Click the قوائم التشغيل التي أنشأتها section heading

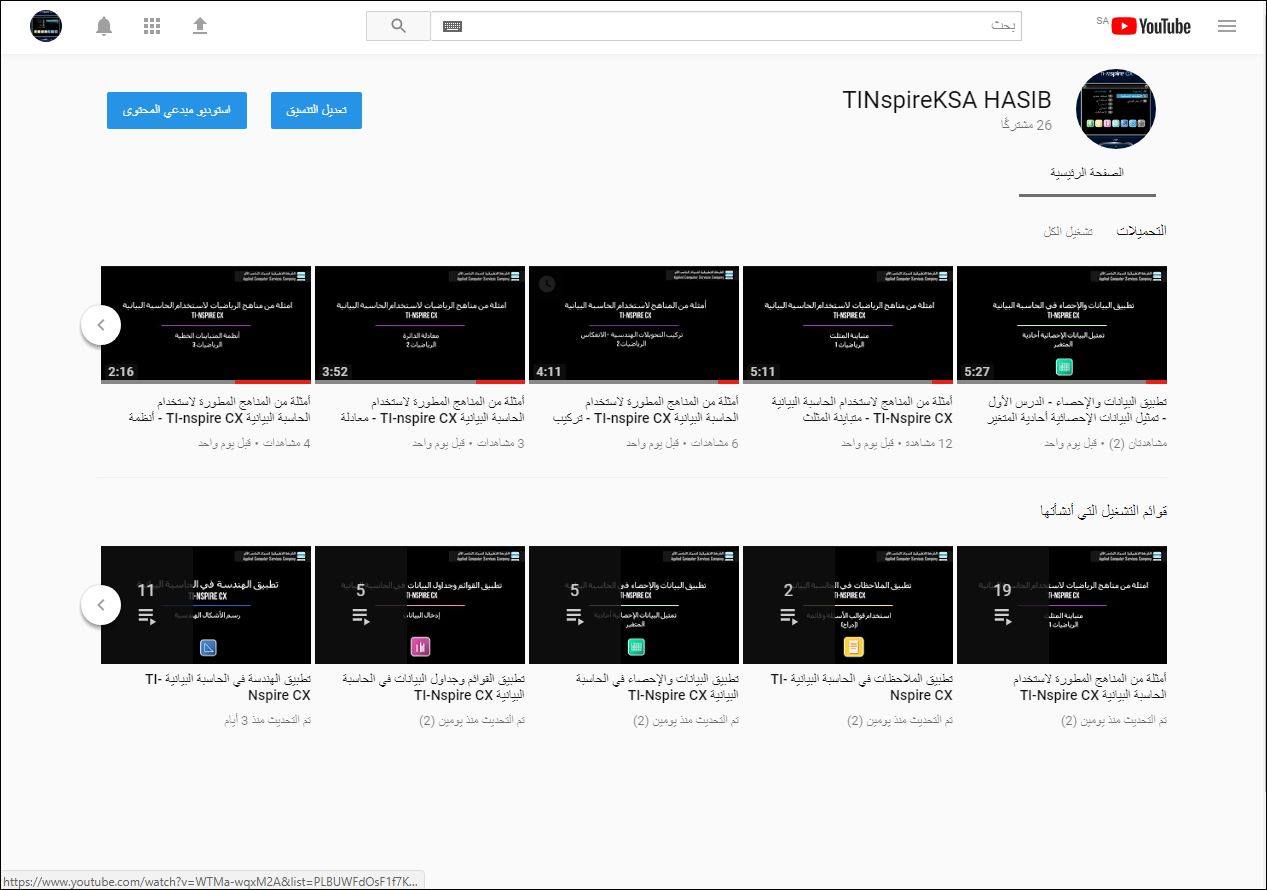pyautogui.click(x=1103, y=511)
